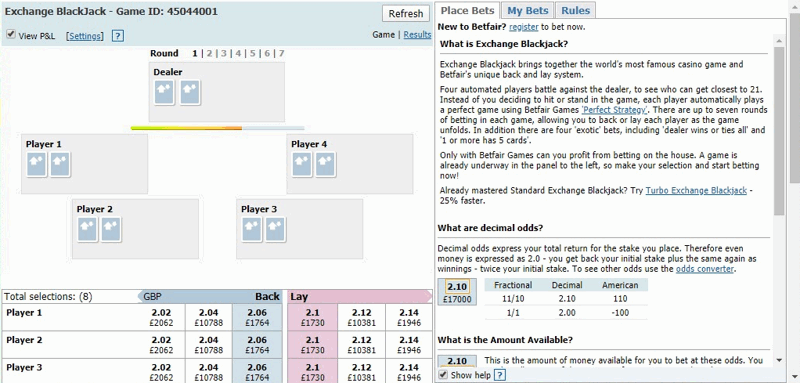This screenshot has height=383, width=800.
Task: Back Player 1 at 2.02
Action: [161, 317]
